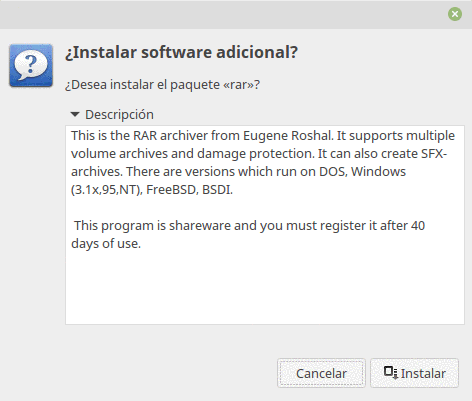Click blank space below the description text

click(265, 287)
